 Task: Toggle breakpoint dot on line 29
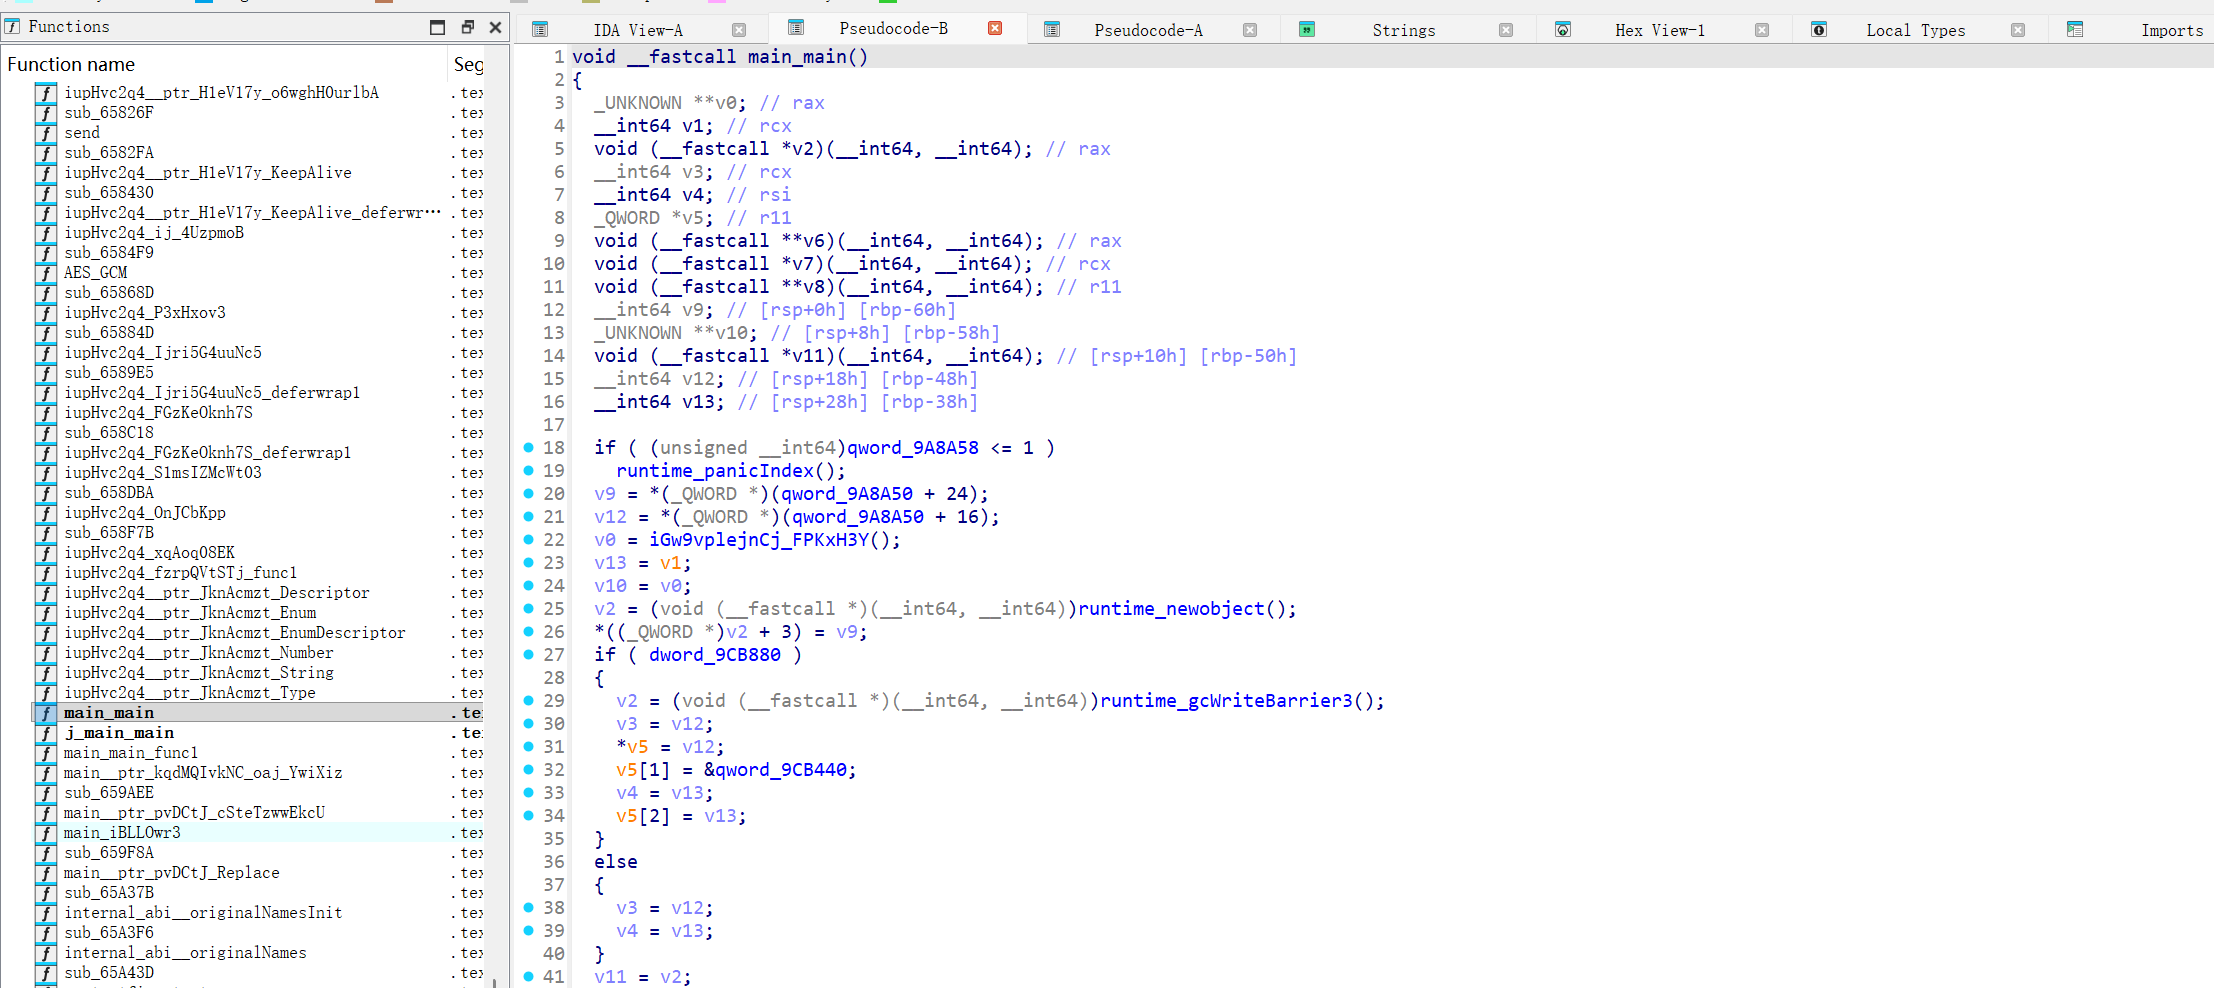tap(529, 700)
